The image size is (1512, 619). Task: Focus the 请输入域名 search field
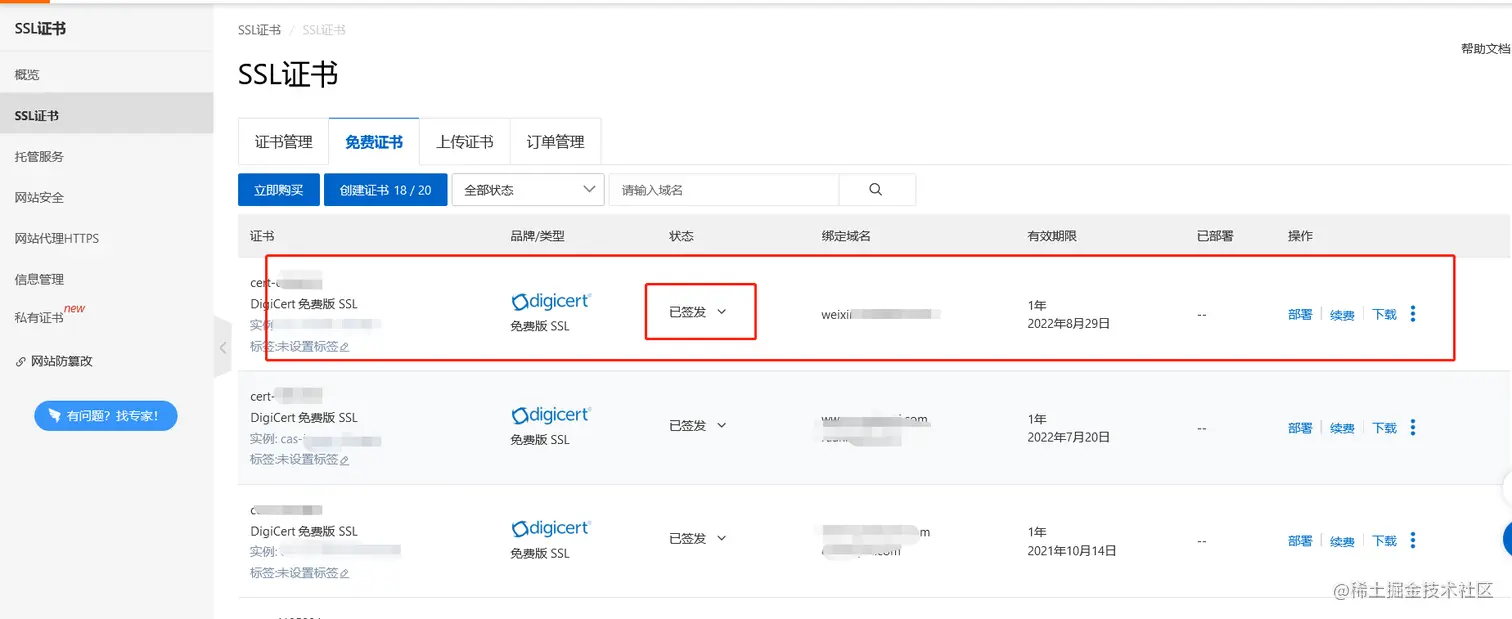tap(724, 190)
